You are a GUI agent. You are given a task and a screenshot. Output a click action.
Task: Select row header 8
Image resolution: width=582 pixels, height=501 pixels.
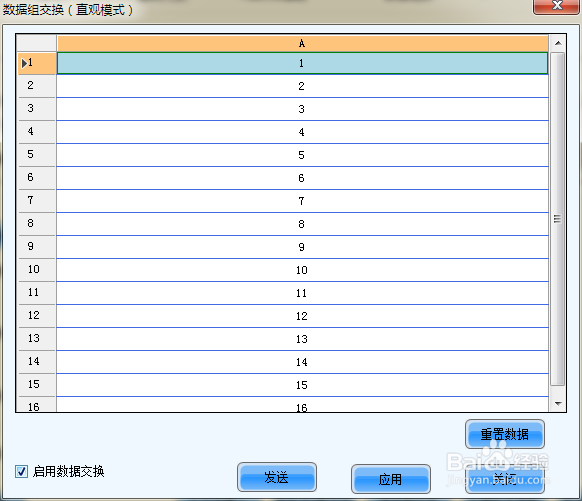click(37, 224)
